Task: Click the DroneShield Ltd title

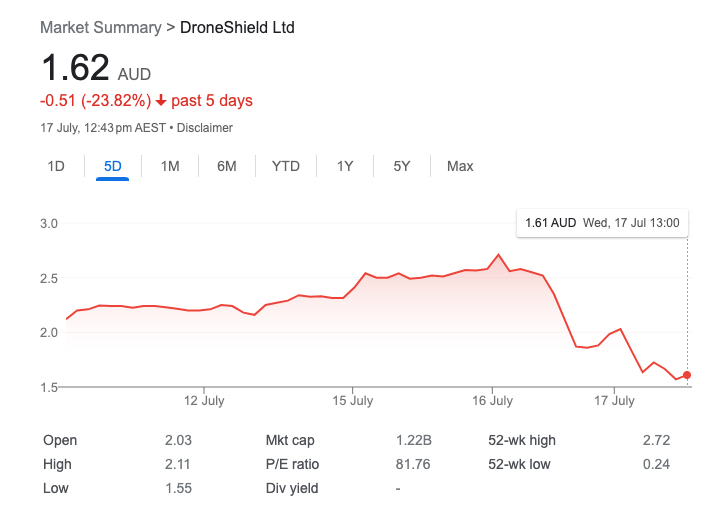Action: [x=237, y=27]
